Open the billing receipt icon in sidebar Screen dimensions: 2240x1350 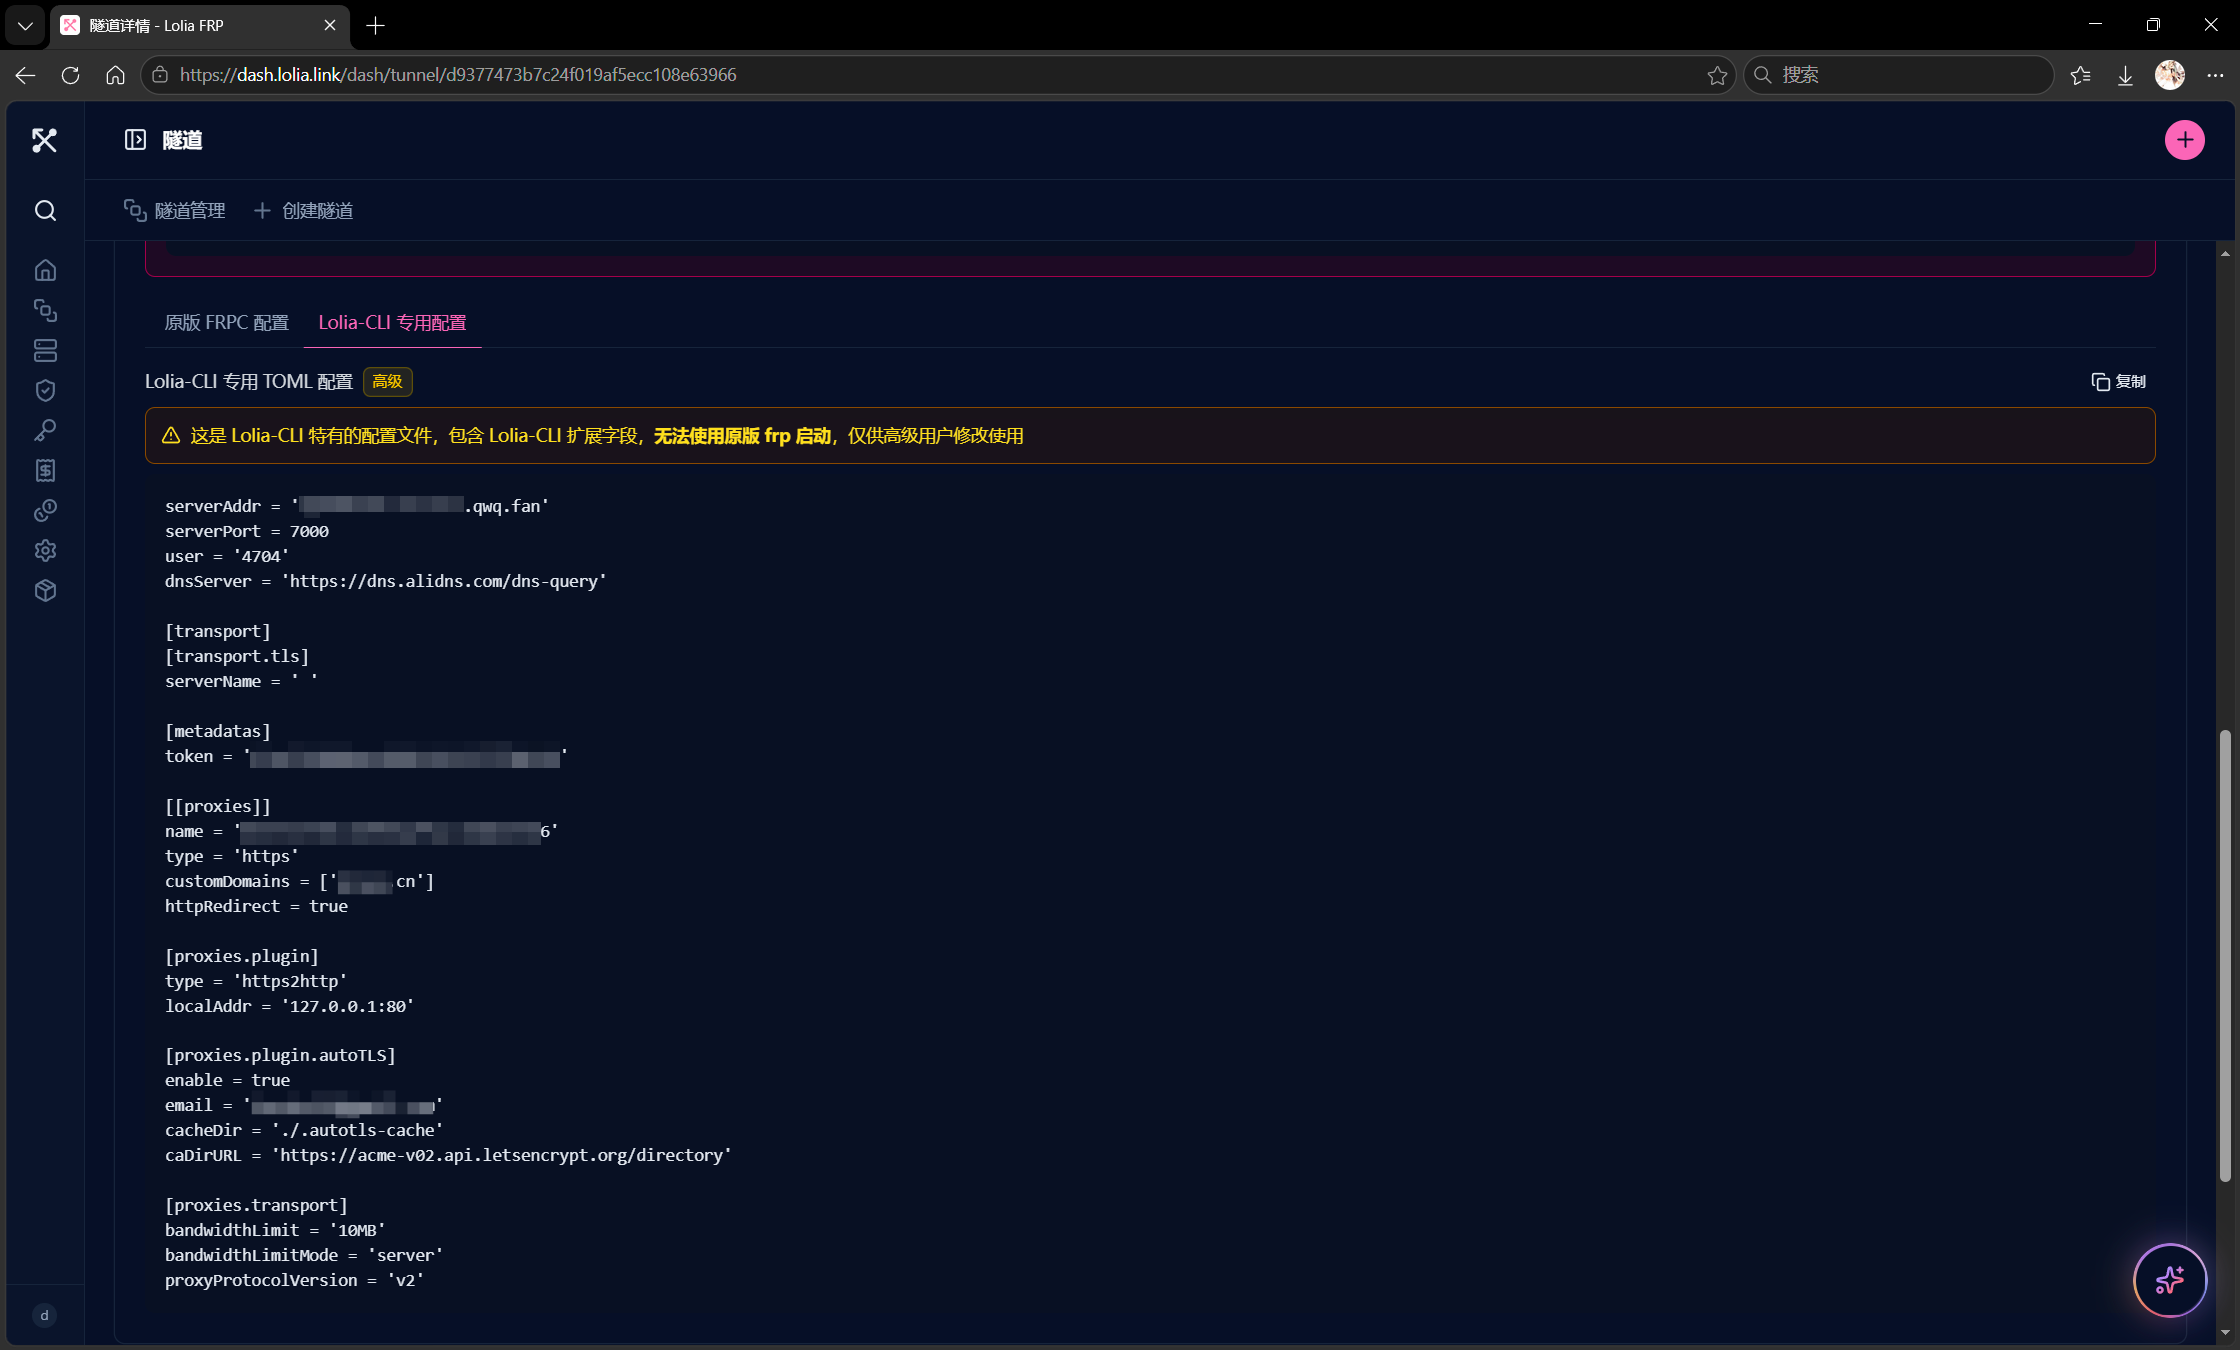coord(45,470)
